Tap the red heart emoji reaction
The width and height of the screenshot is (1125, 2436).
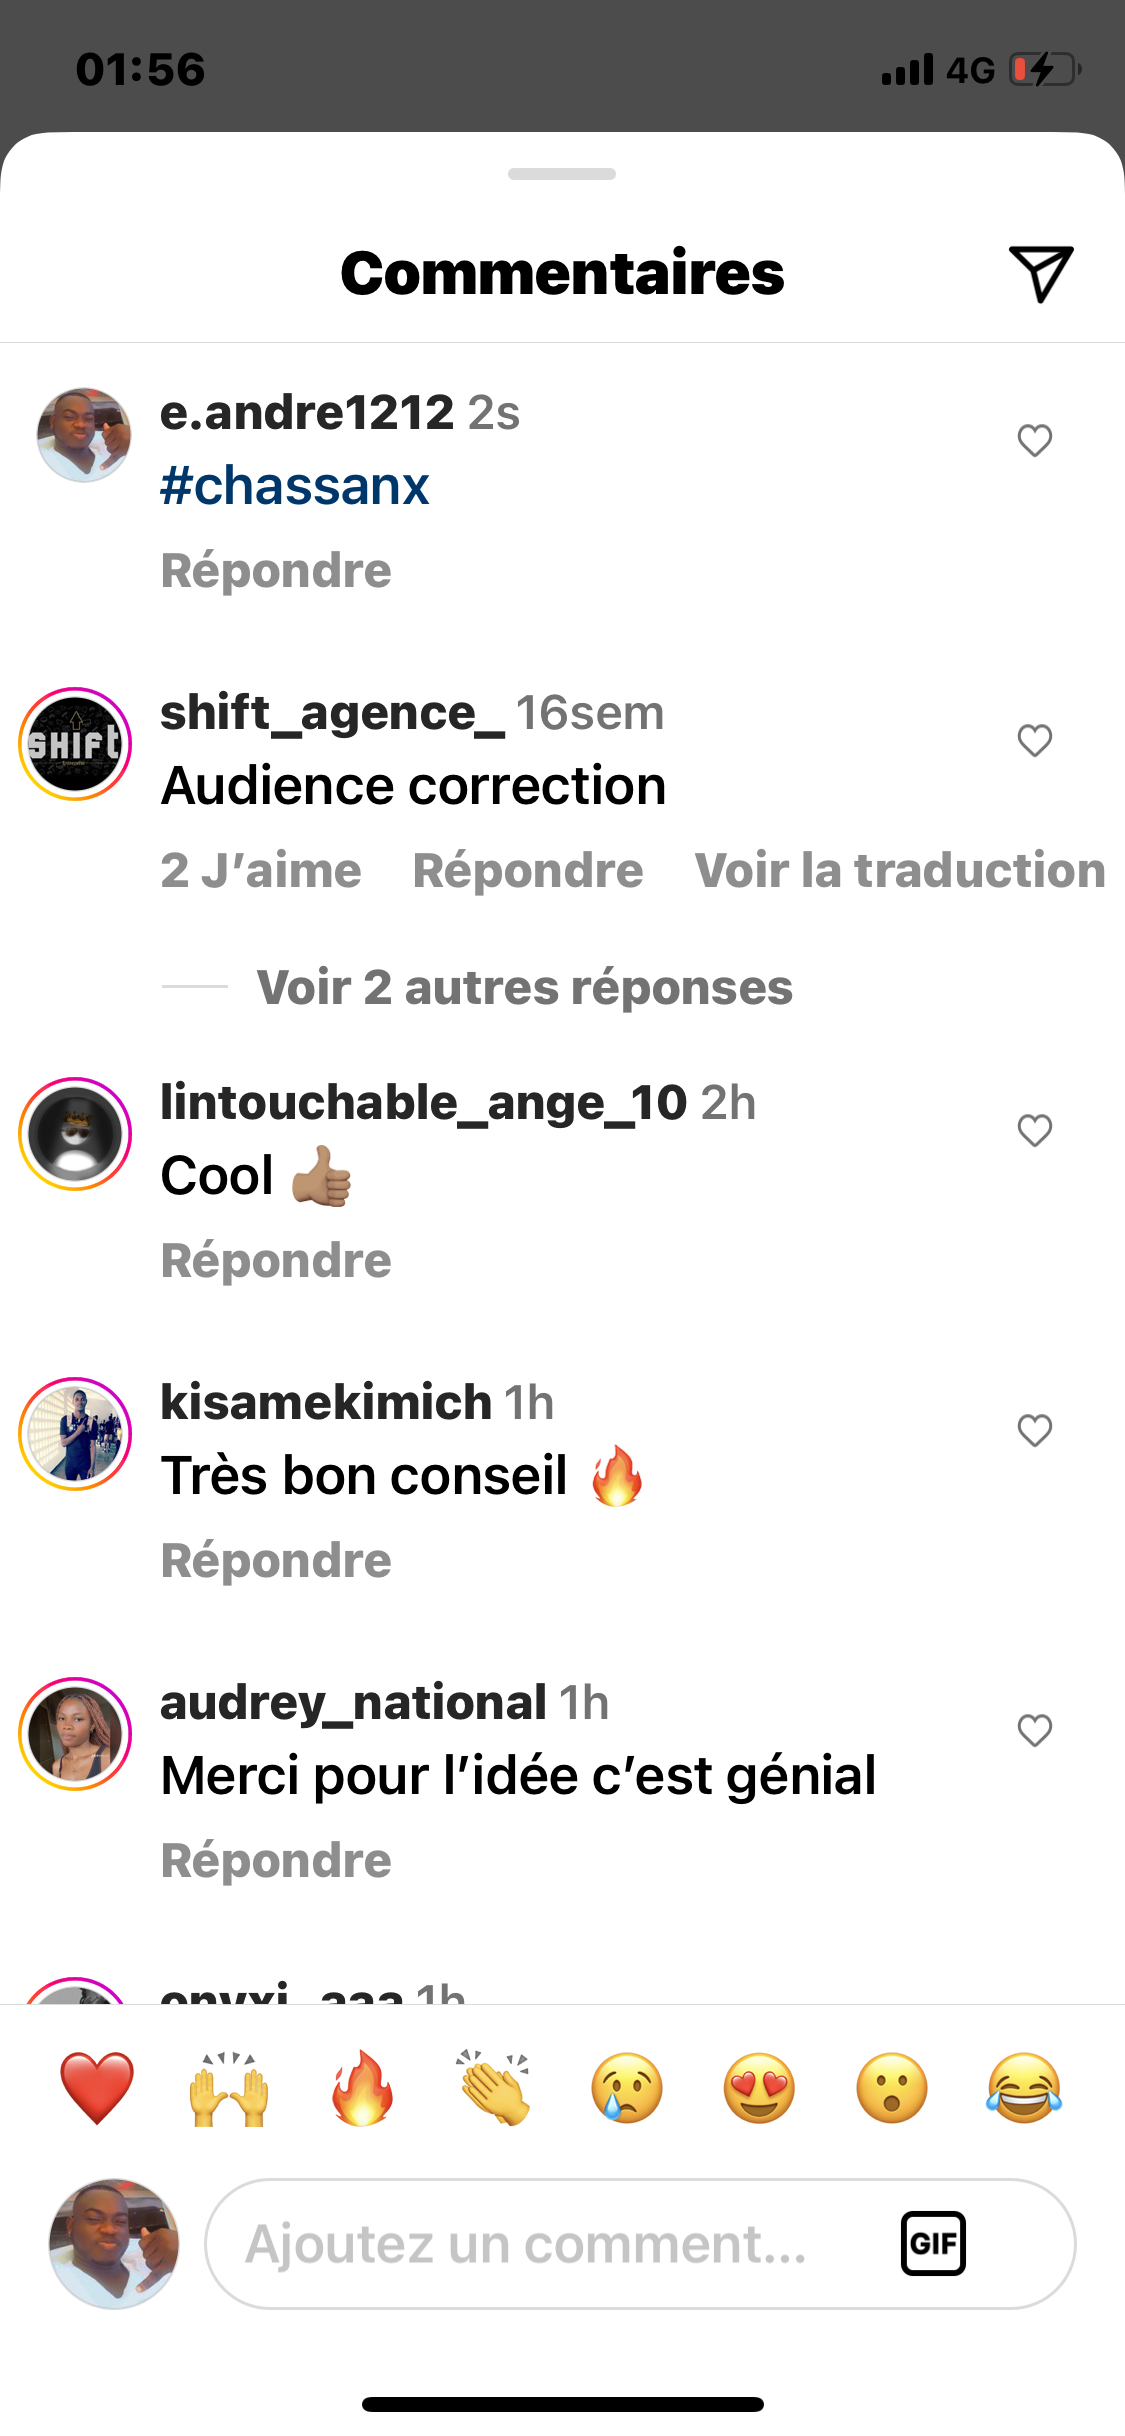(x=97, y=2088)
